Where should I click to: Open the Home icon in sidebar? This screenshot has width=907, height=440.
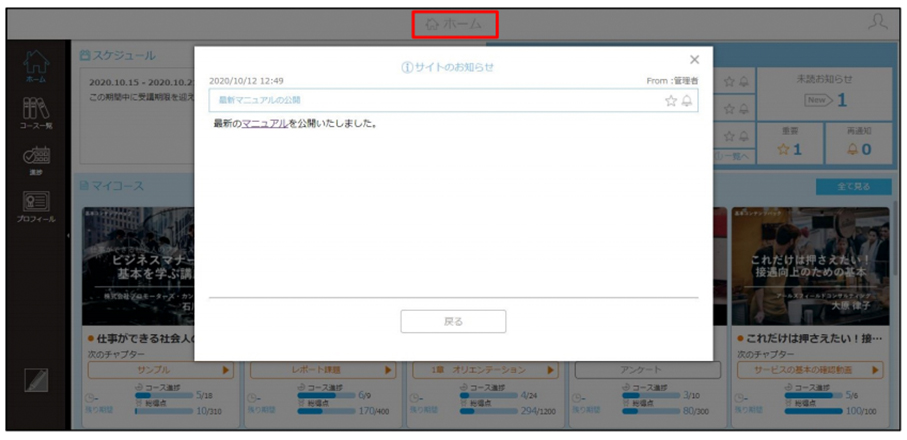[x=37, y=66]
